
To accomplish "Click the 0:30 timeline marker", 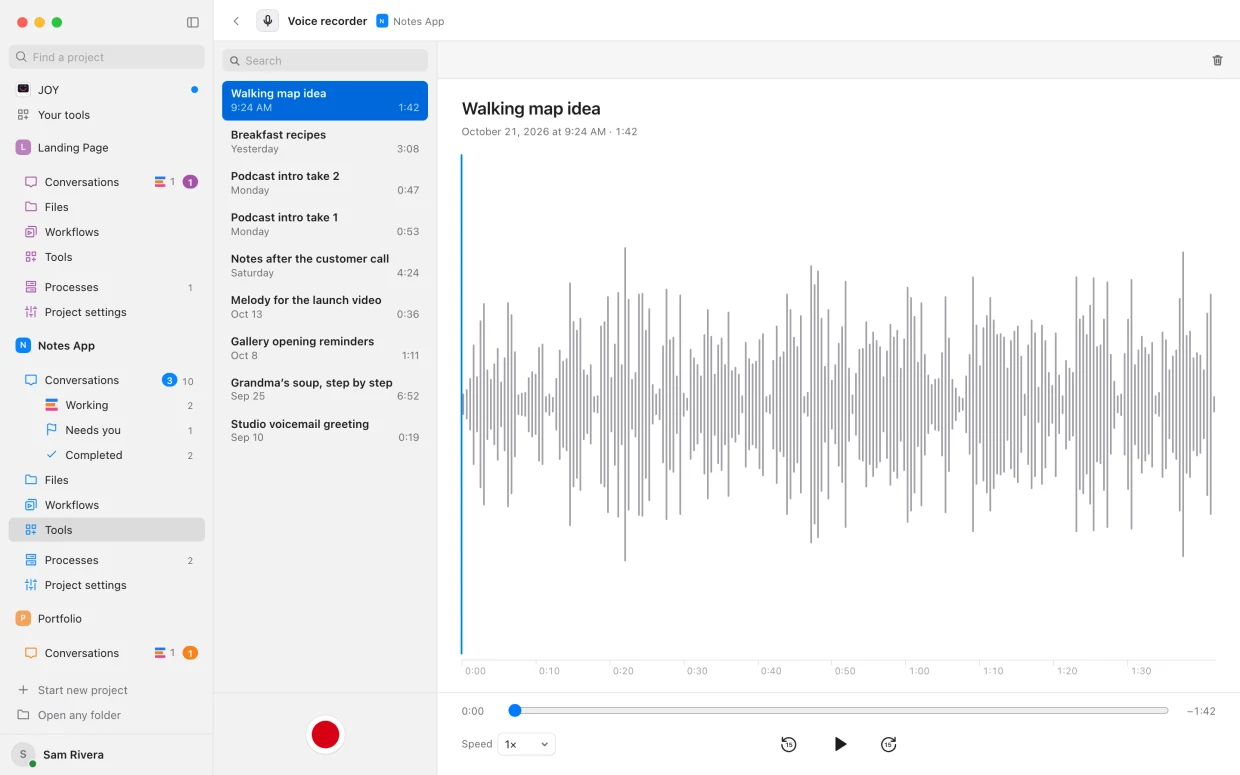I will [x=697, y=671].
